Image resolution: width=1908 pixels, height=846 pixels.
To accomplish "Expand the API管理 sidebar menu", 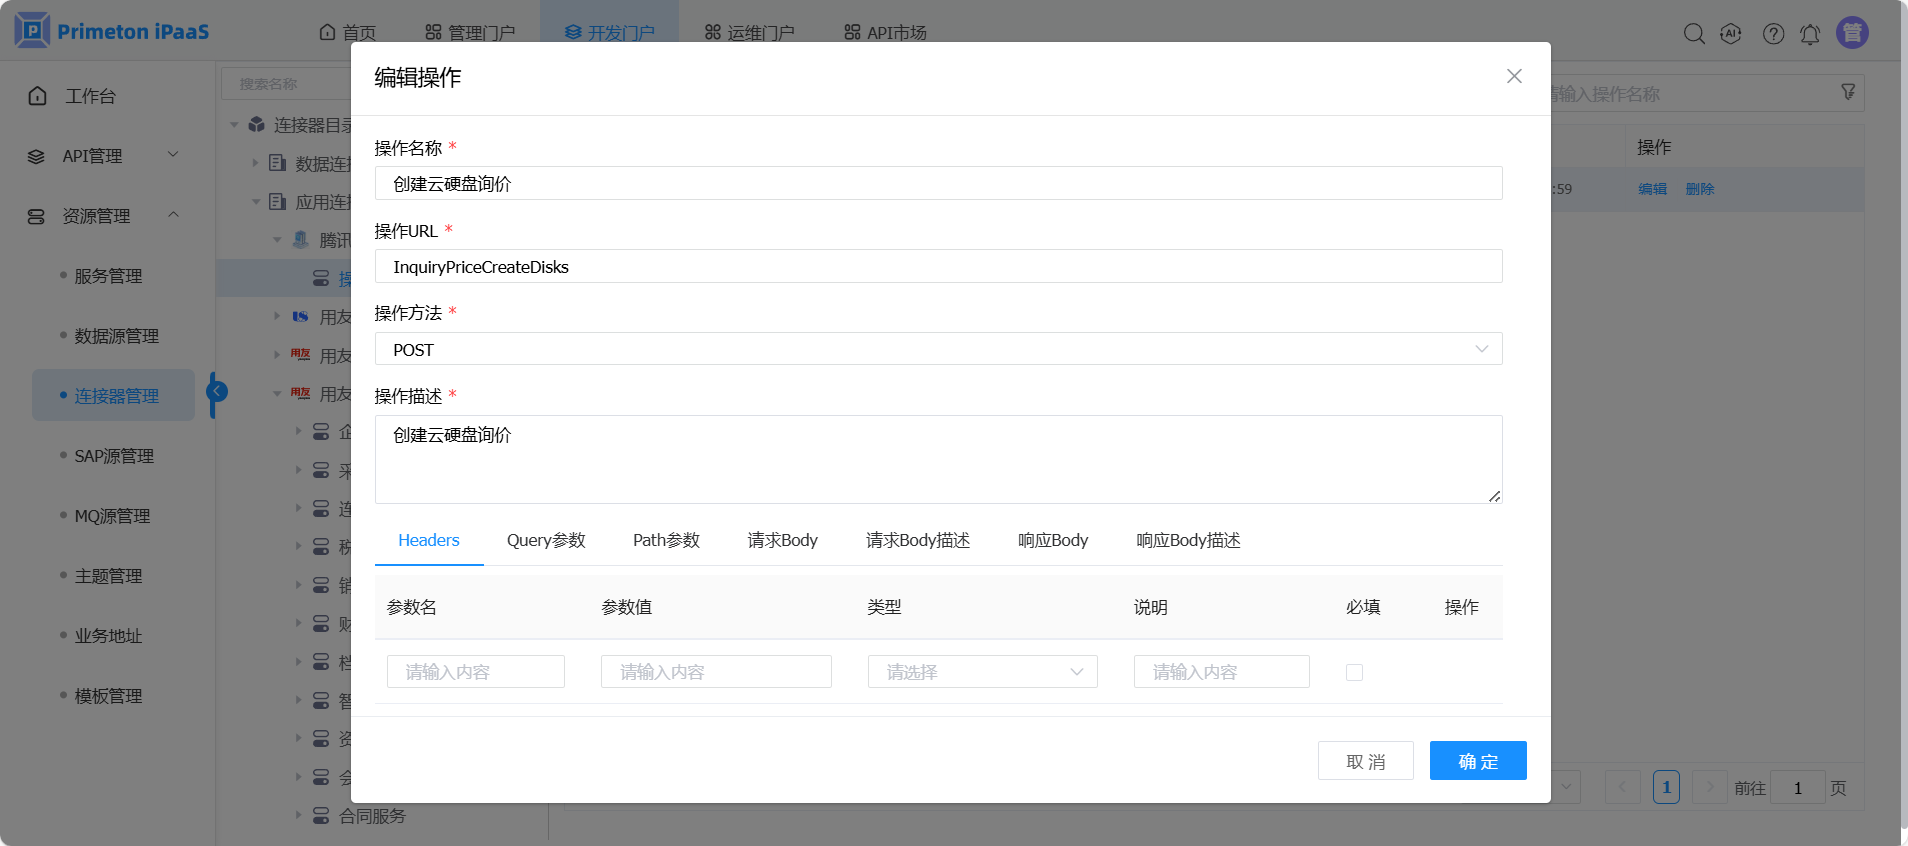I will (100, 156).
